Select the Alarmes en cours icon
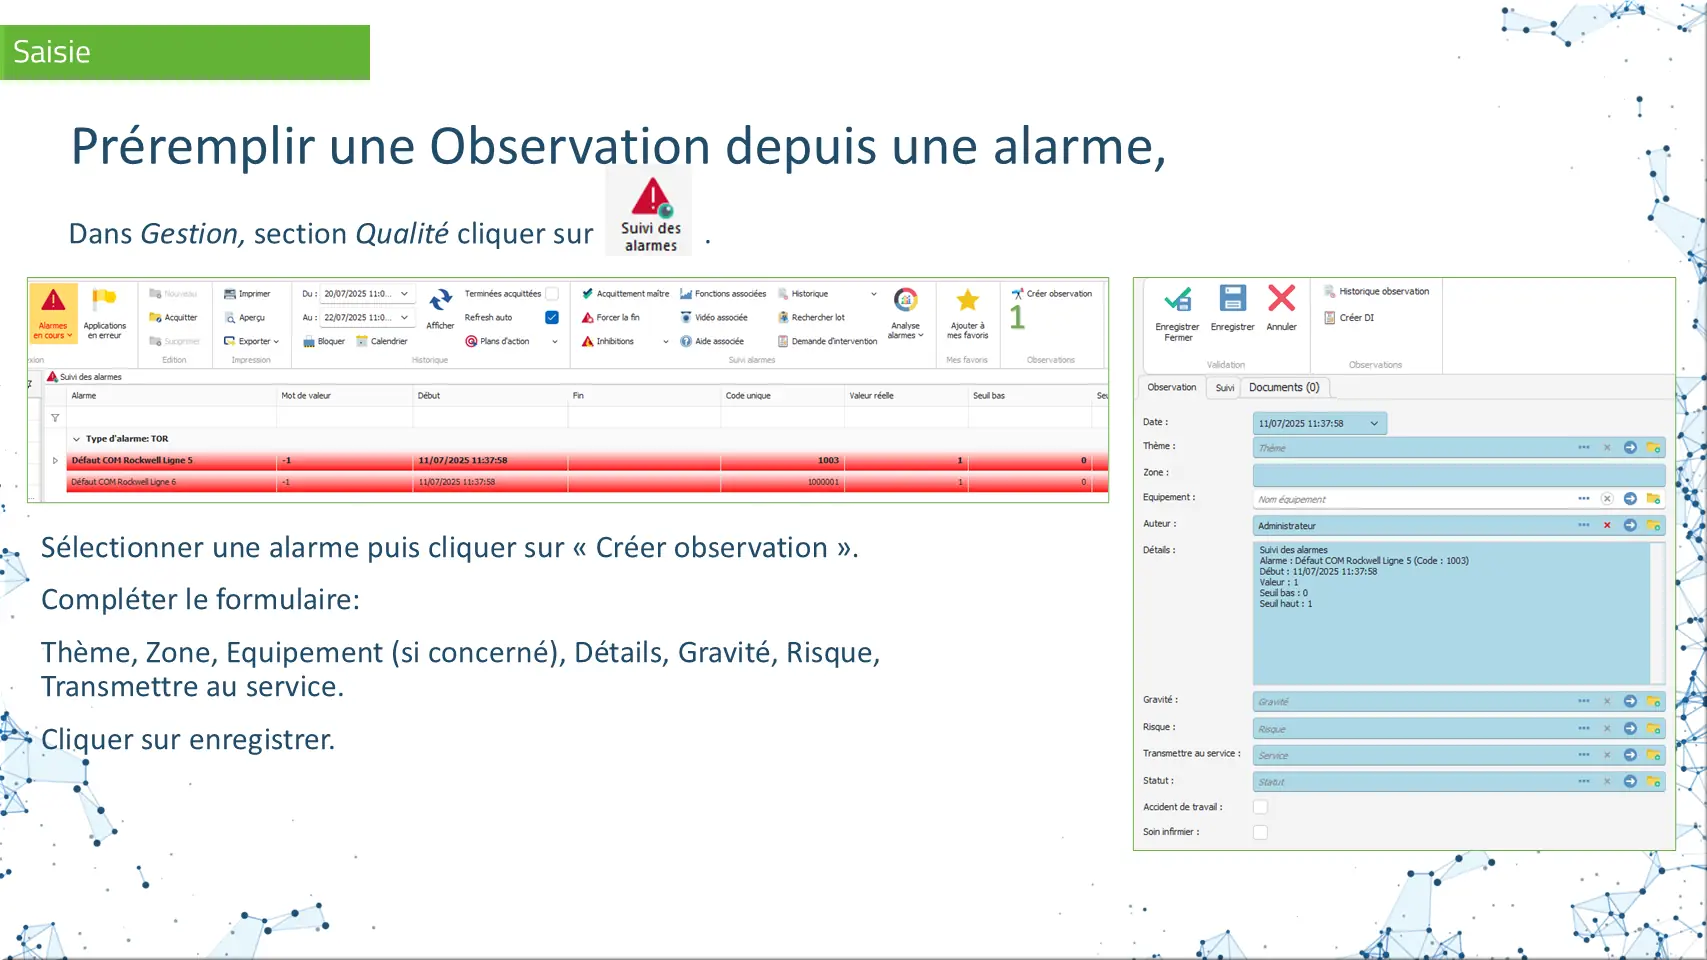This screenshot has width=1707, height=960. coord(53,302)
